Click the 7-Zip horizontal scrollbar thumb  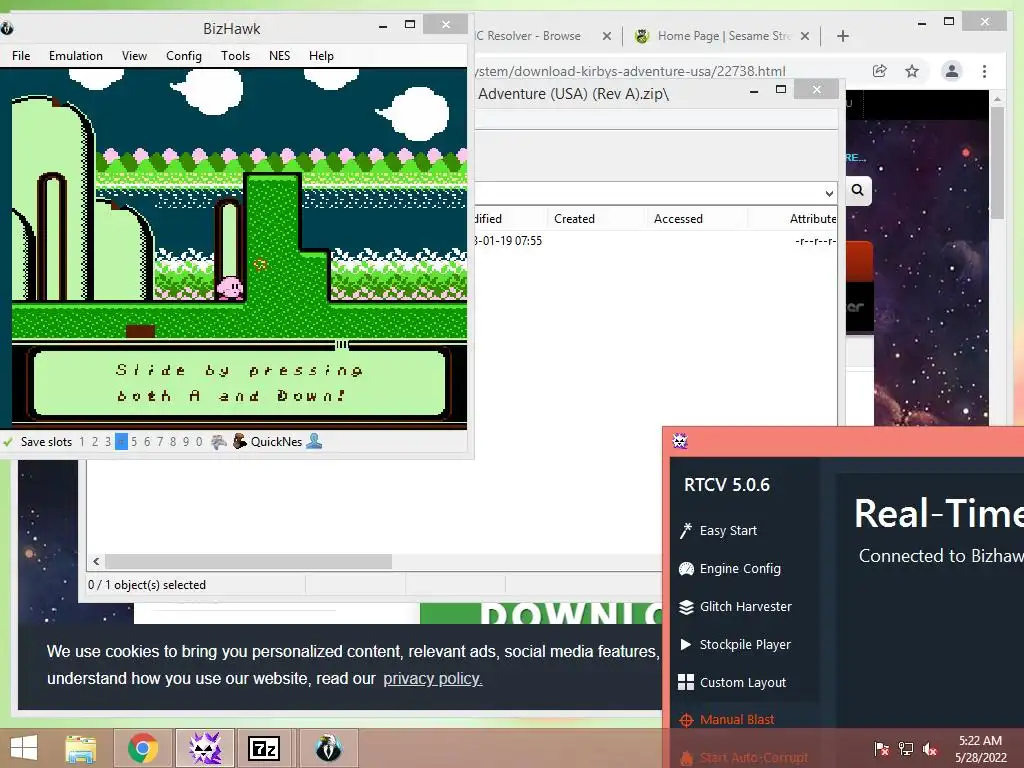tap(249, 562)
